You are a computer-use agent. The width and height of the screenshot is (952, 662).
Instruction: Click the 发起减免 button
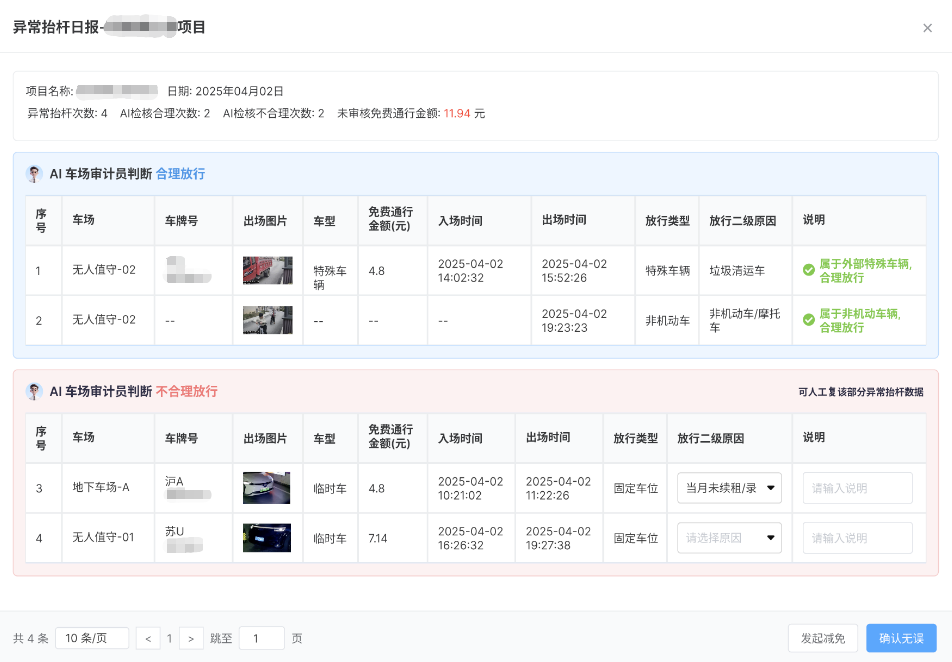822,638
